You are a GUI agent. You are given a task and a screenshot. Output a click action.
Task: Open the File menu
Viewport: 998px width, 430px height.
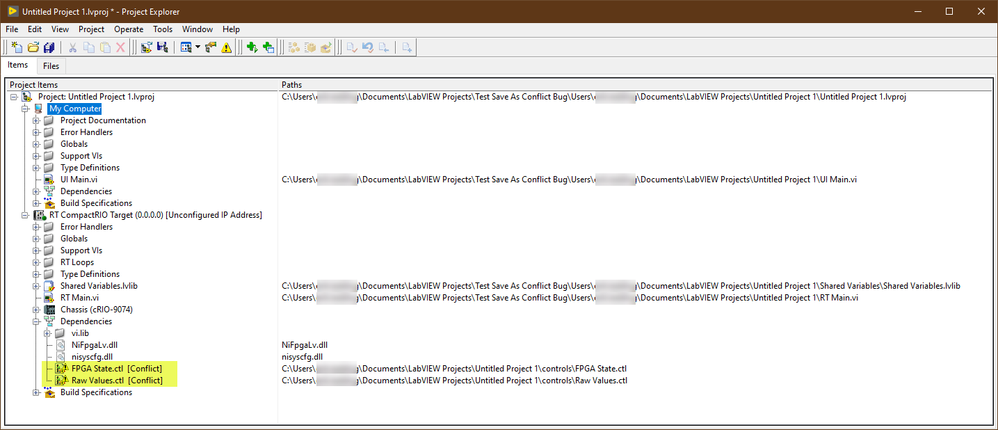13,29
